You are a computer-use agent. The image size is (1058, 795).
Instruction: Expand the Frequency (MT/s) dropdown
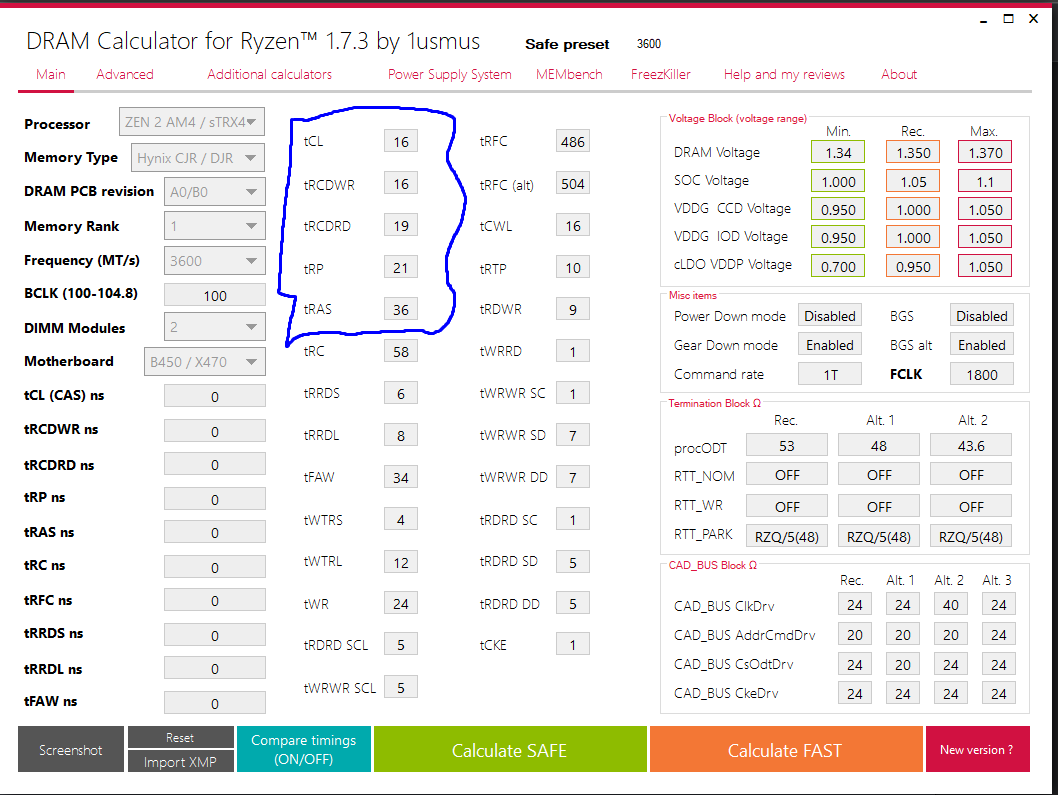(x=215, y=261)
